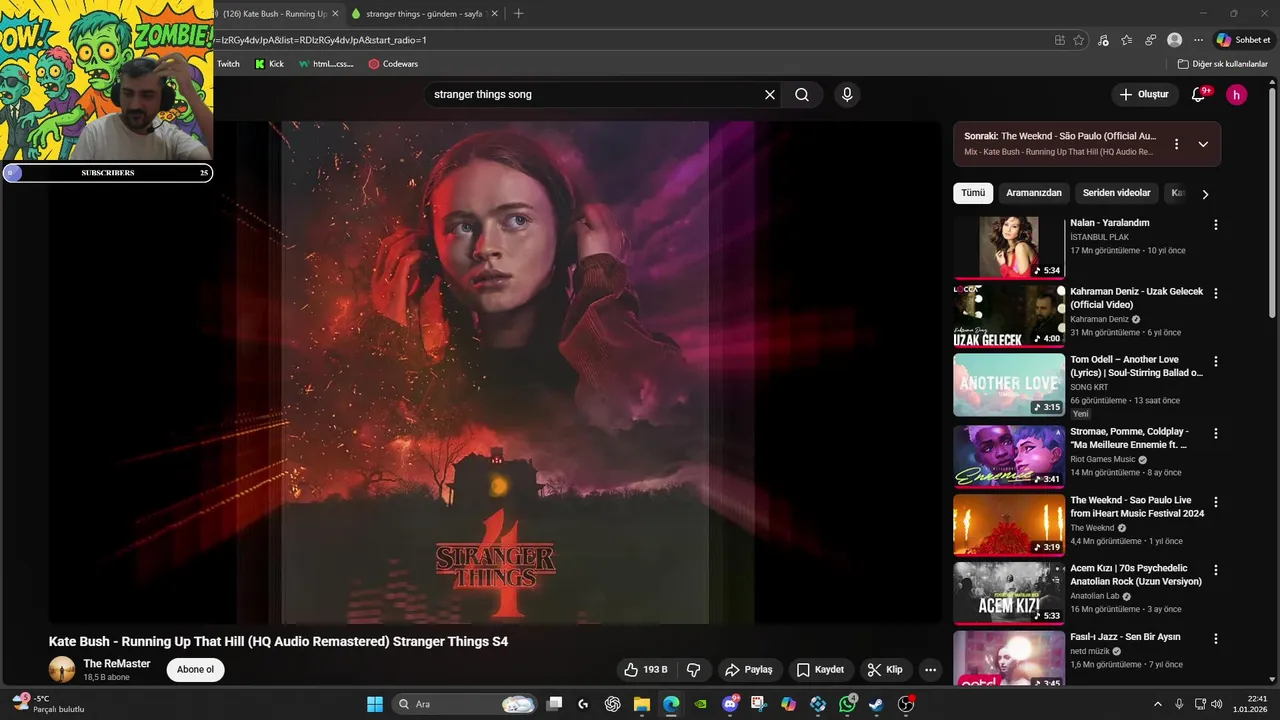1280x720 pixels.
Task: Open options for Tom Odell Another Love
Action: pos(1216,361)
